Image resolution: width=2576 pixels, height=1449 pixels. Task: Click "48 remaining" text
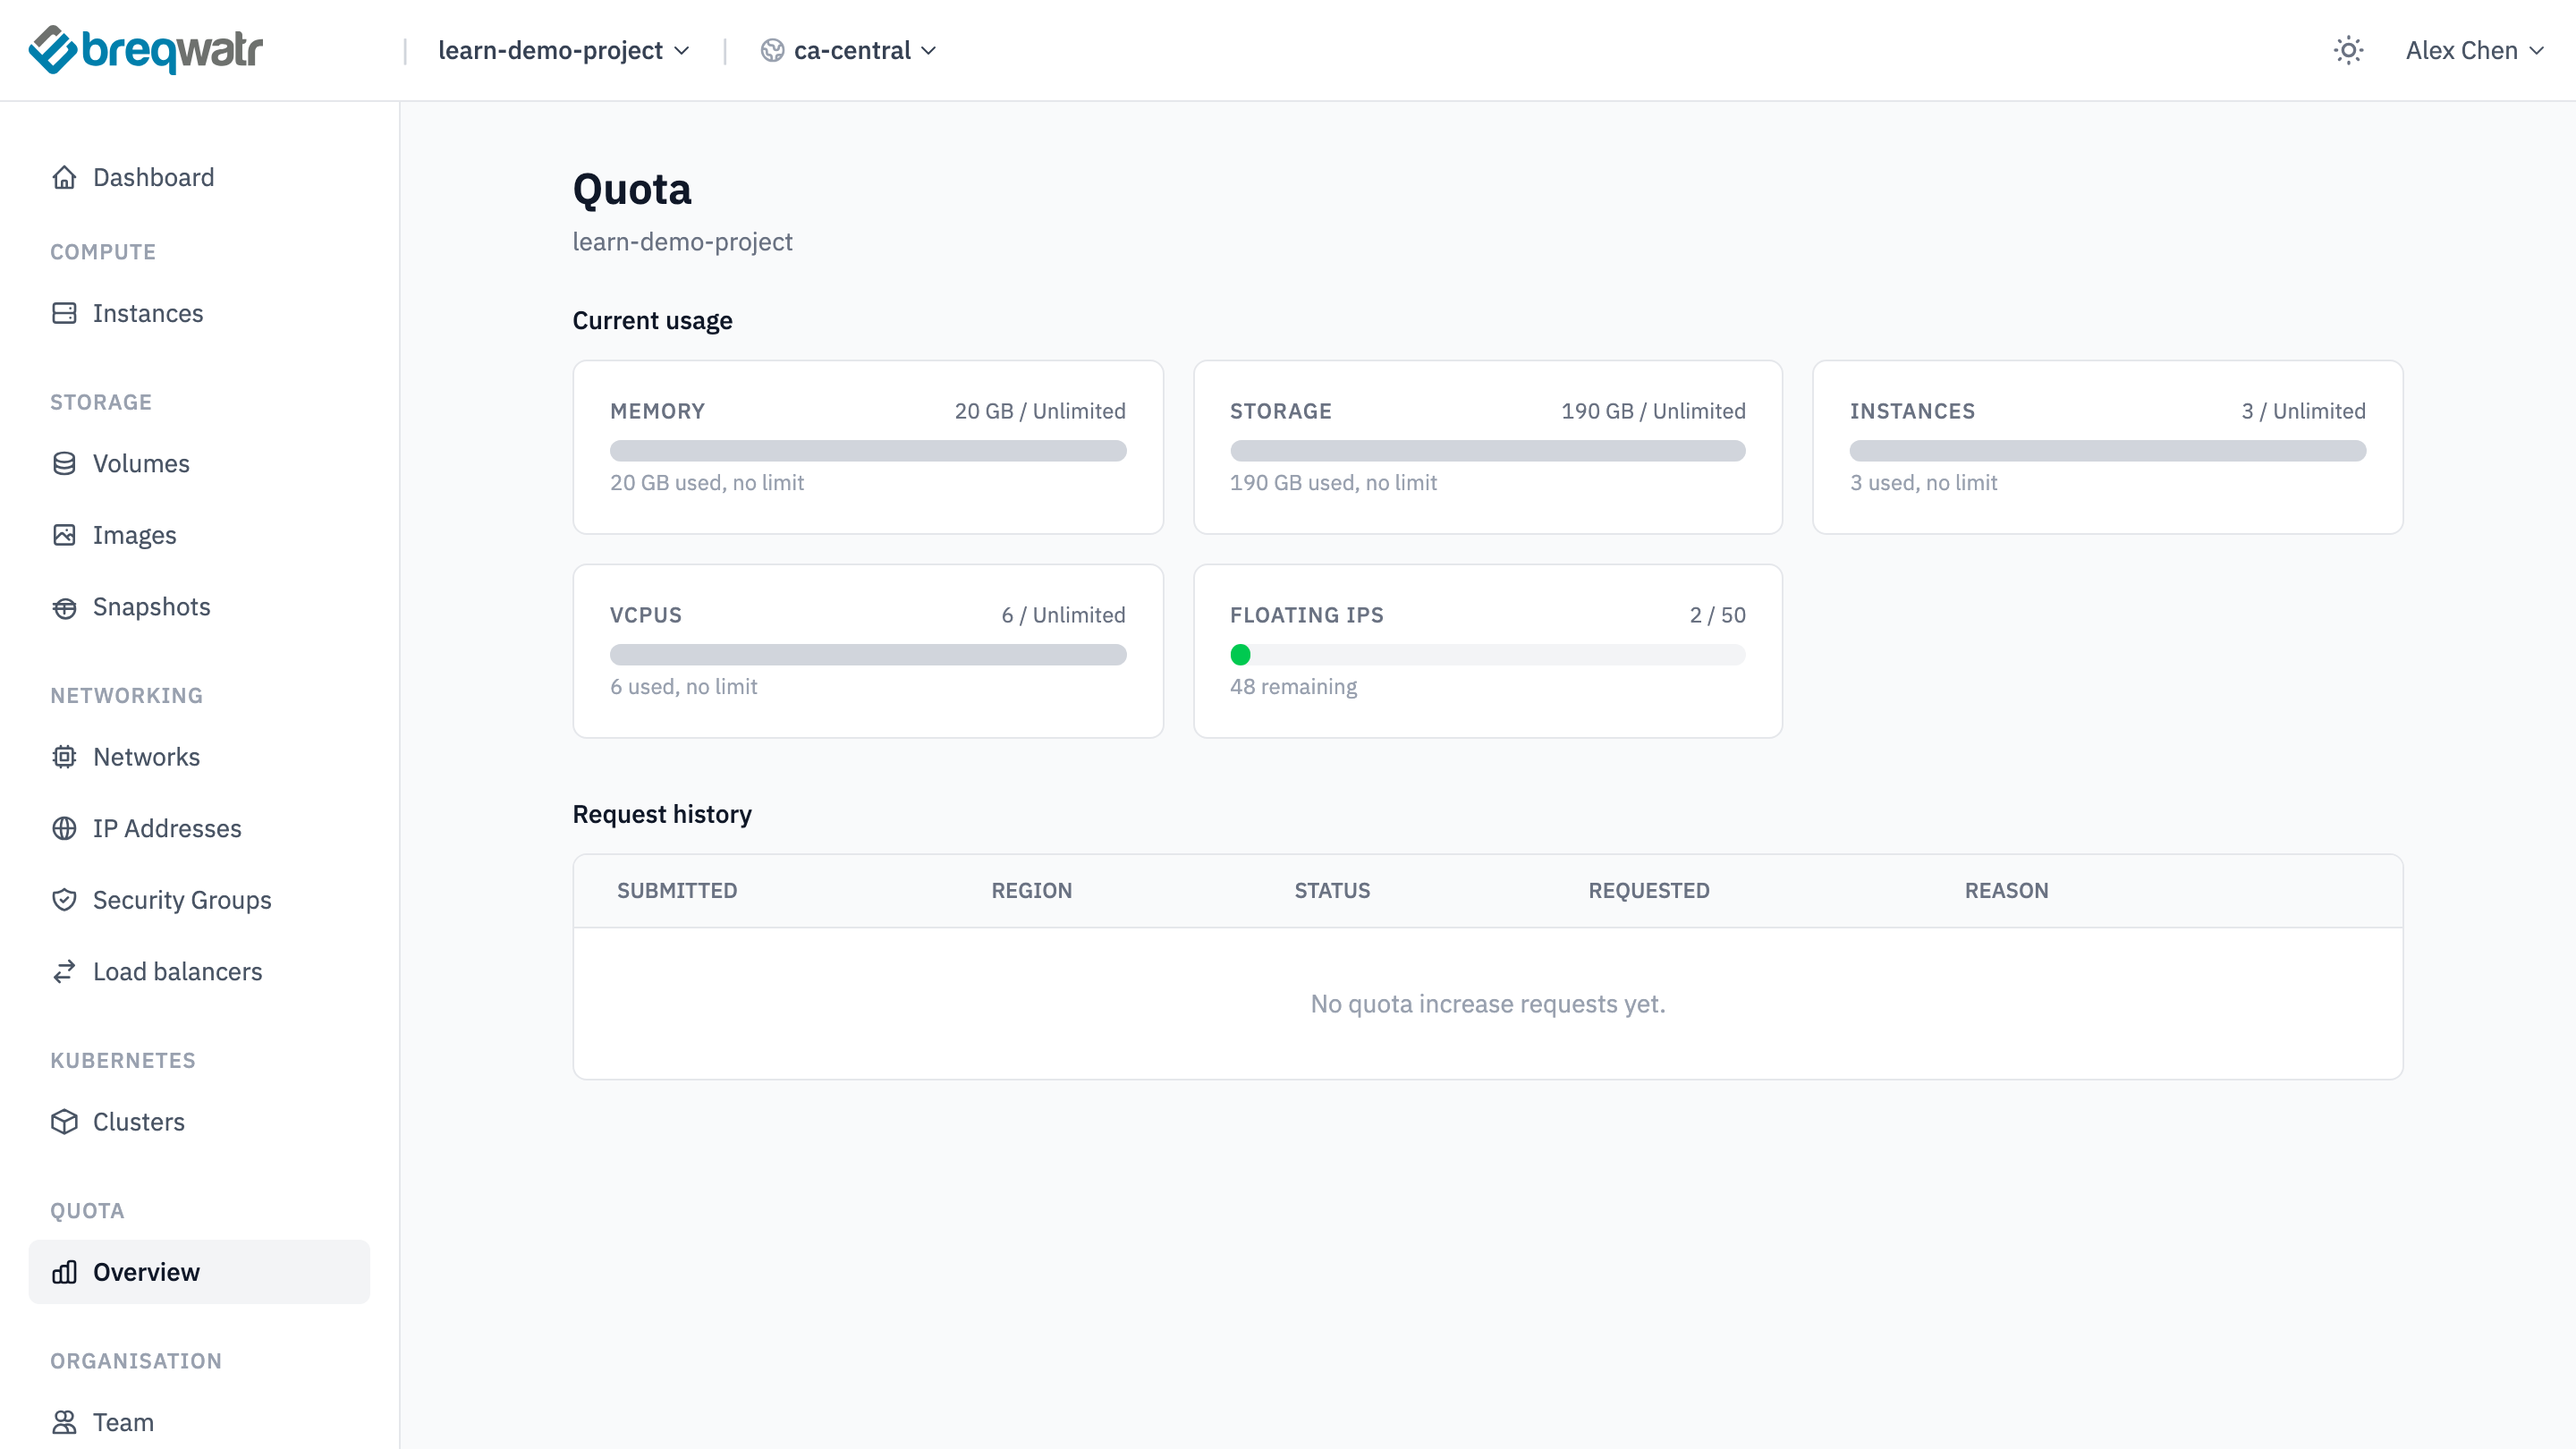(x=1293, y=686)
